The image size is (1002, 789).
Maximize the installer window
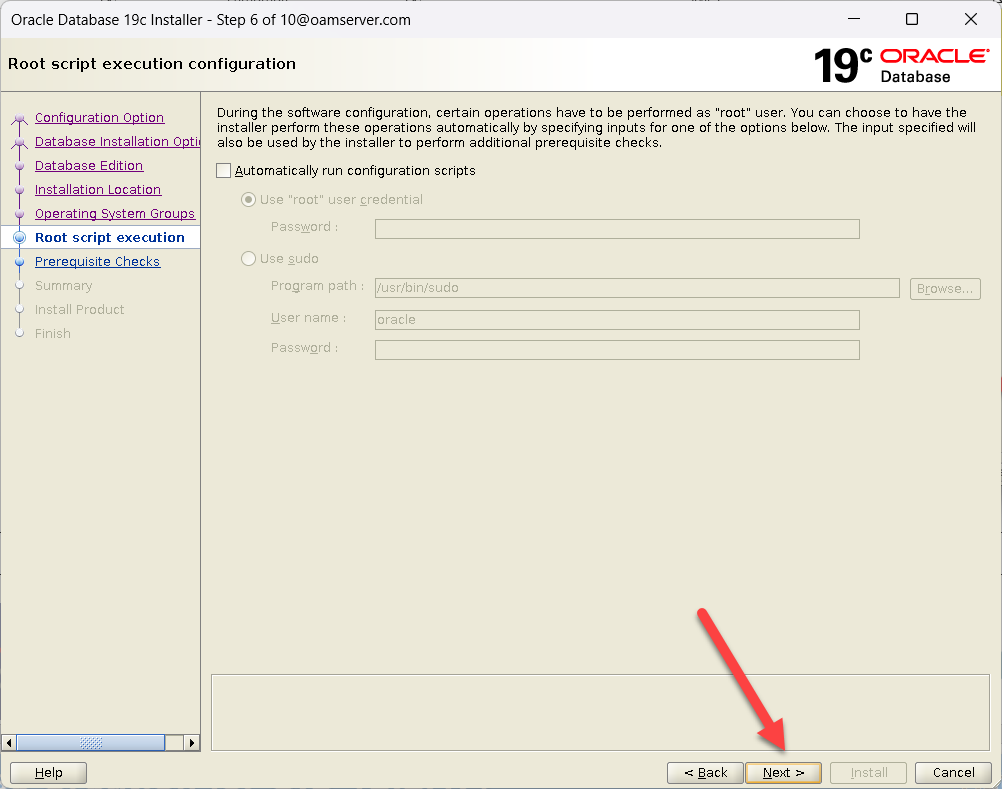pyautogui.click(x=911, y=19)
